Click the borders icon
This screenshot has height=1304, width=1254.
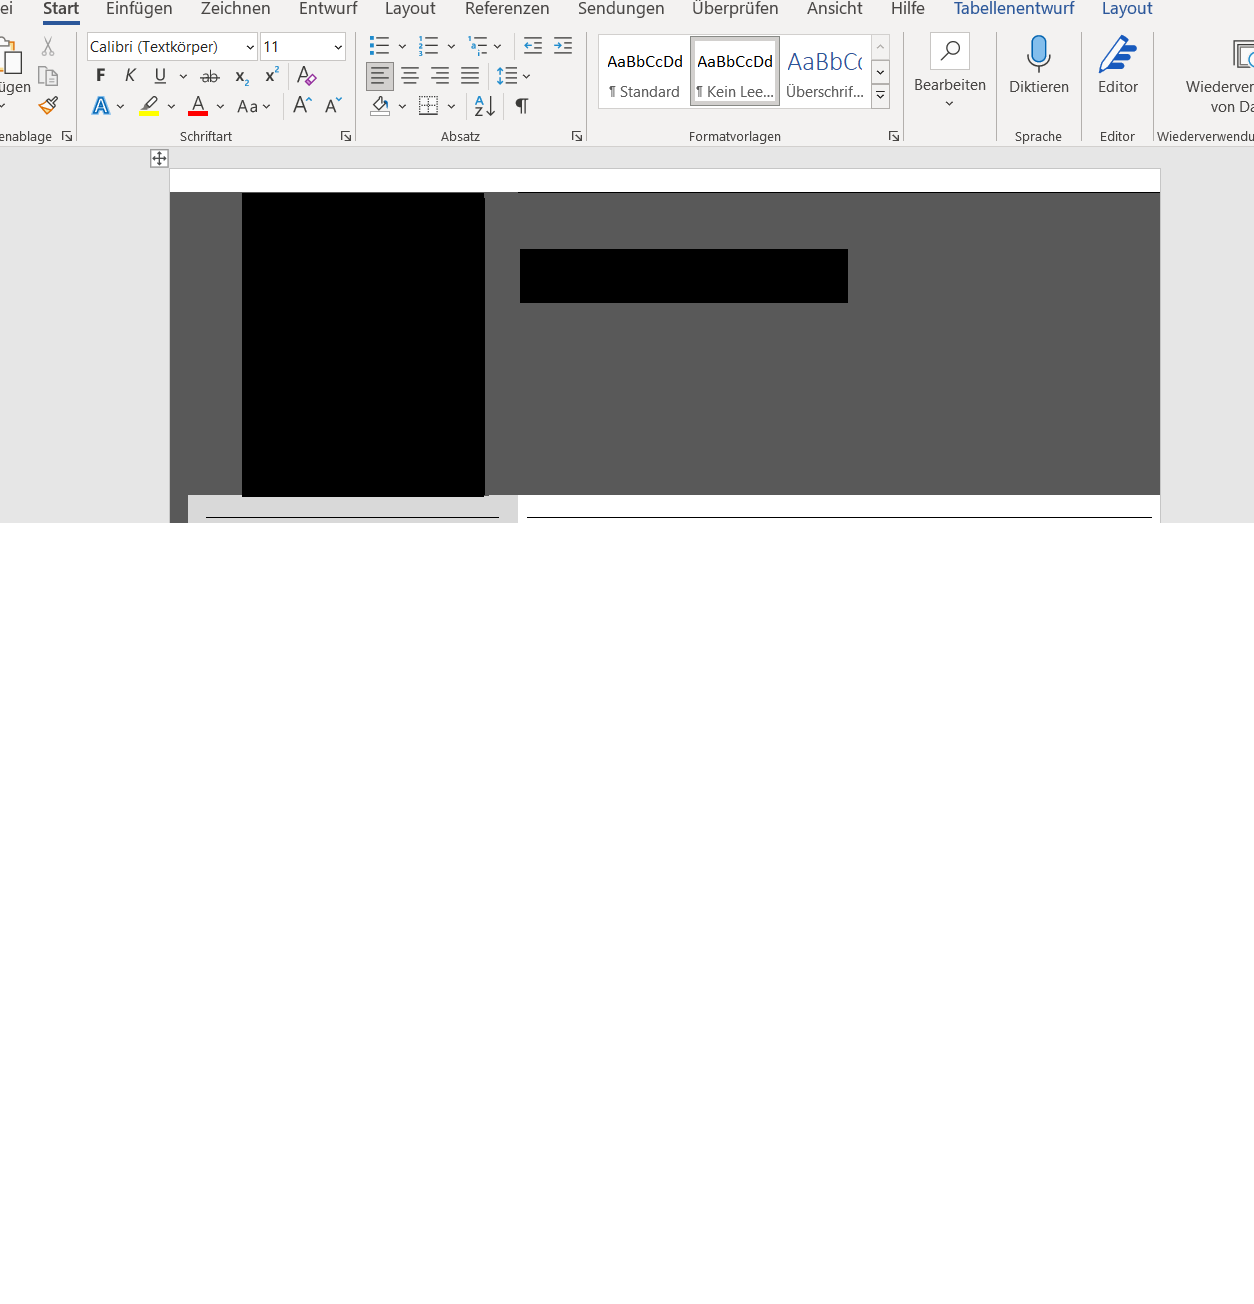[428, 105]
